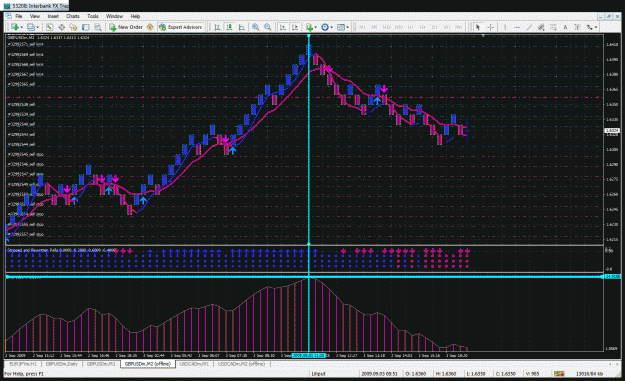Open the File menu
Image resolution: width=625 pixels, height=381 pixels.
tap(19, 16)
